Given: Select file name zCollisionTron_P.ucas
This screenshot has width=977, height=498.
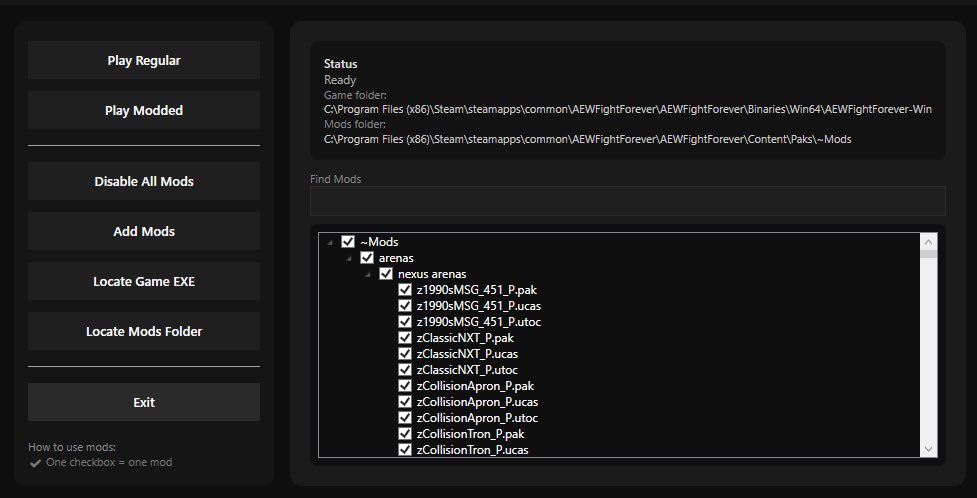Looking at the screenshot, I should (472, 450).
